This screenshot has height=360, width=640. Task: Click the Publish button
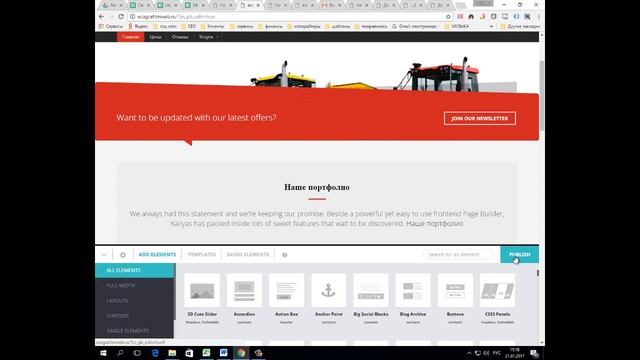tap(519, 254)
